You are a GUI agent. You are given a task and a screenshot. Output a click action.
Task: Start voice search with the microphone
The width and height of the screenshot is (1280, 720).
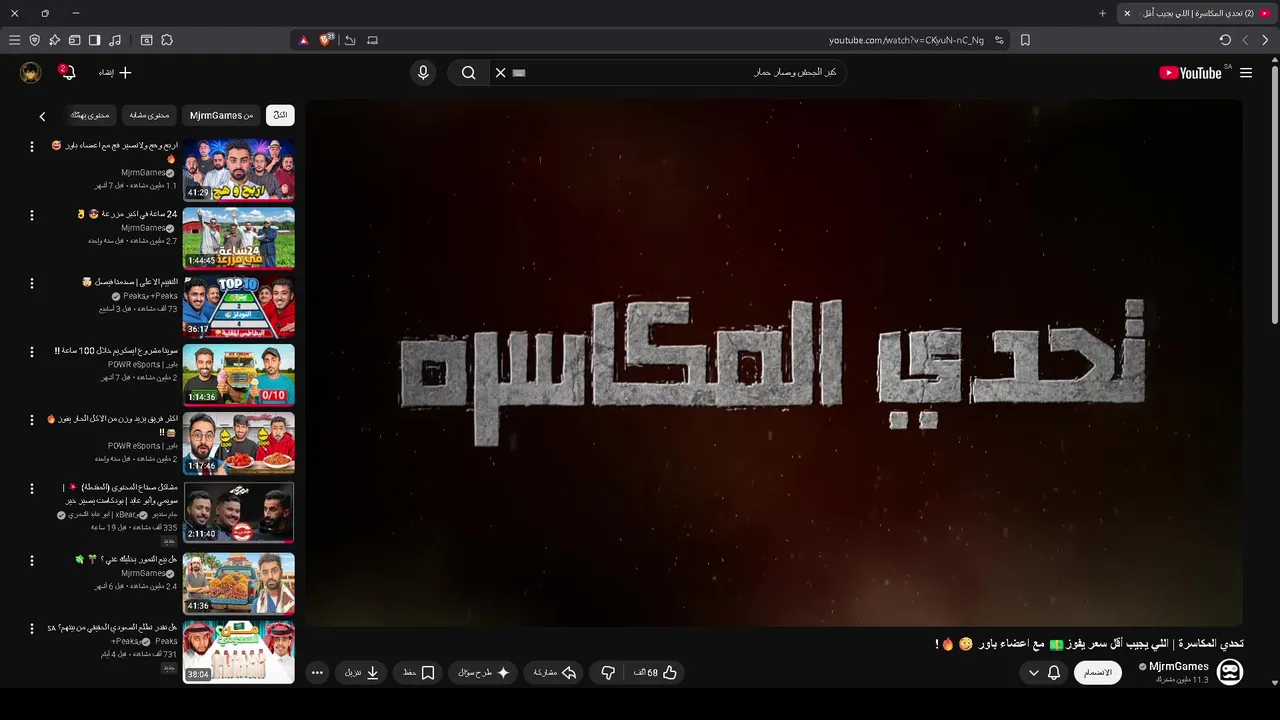[x=423, y=73]
